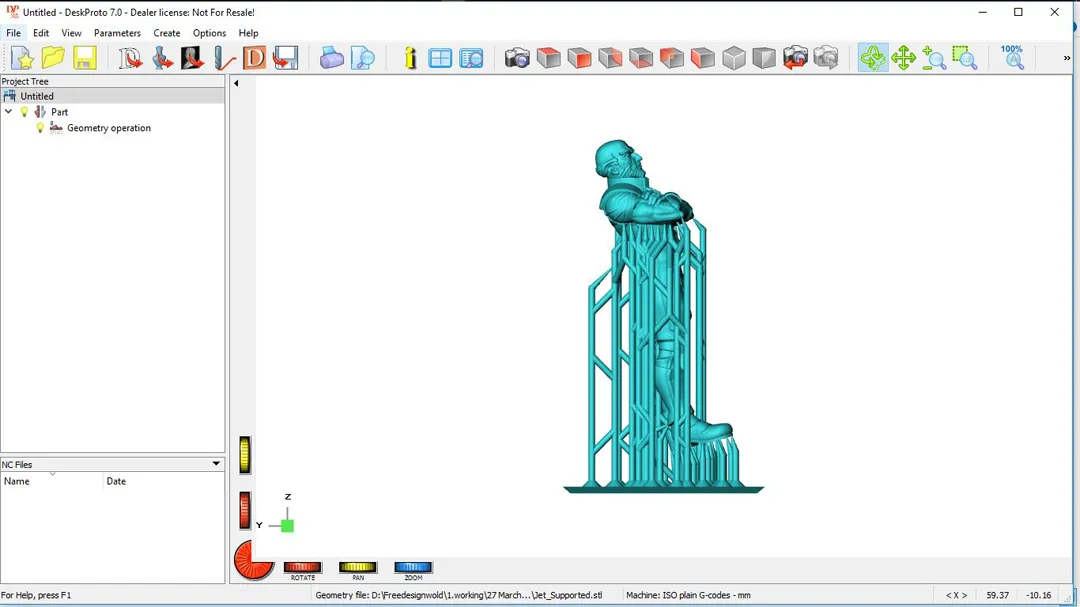
Task: Open a project with the yellow folder icon
Action: tap(53, 58)
